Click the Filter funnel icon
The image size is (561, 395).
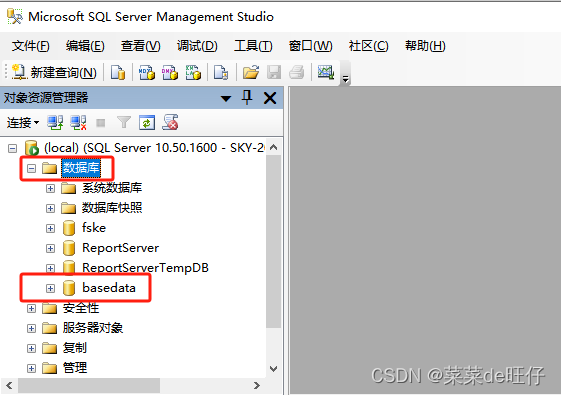pos(124,123)
